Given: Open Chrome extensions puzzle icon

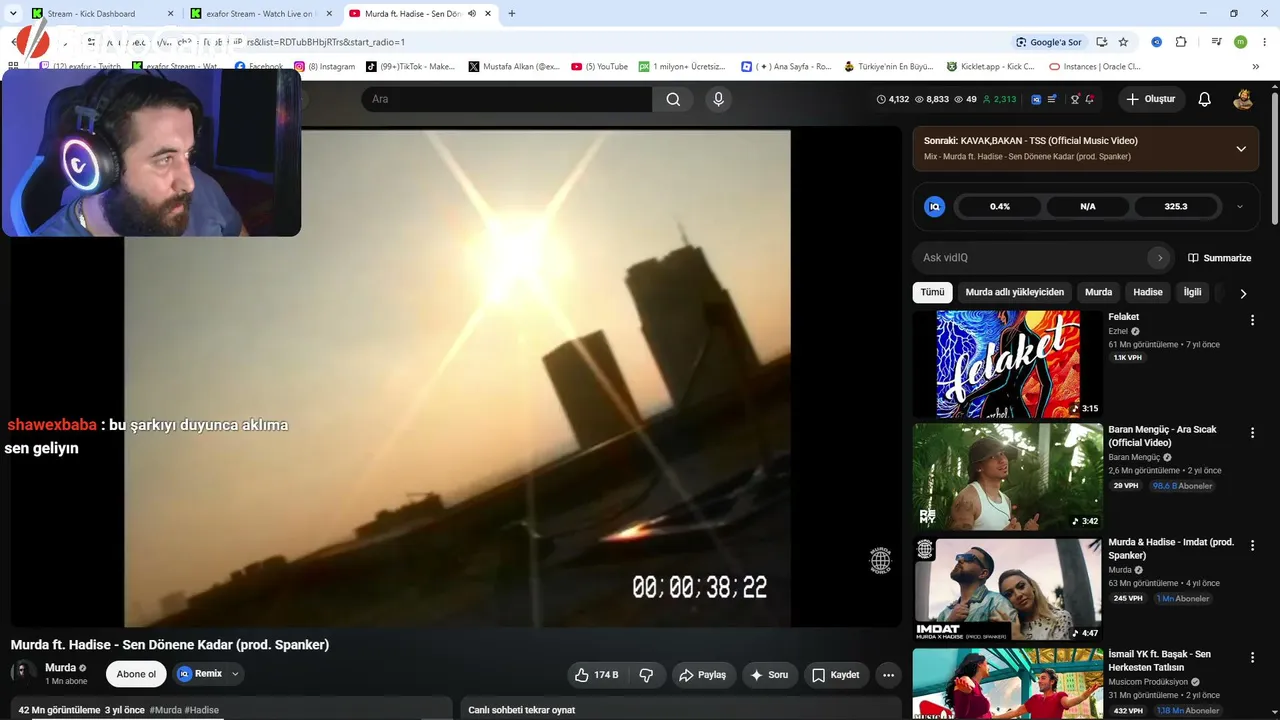Looking at the screenshot, I should pos(1181,42).
